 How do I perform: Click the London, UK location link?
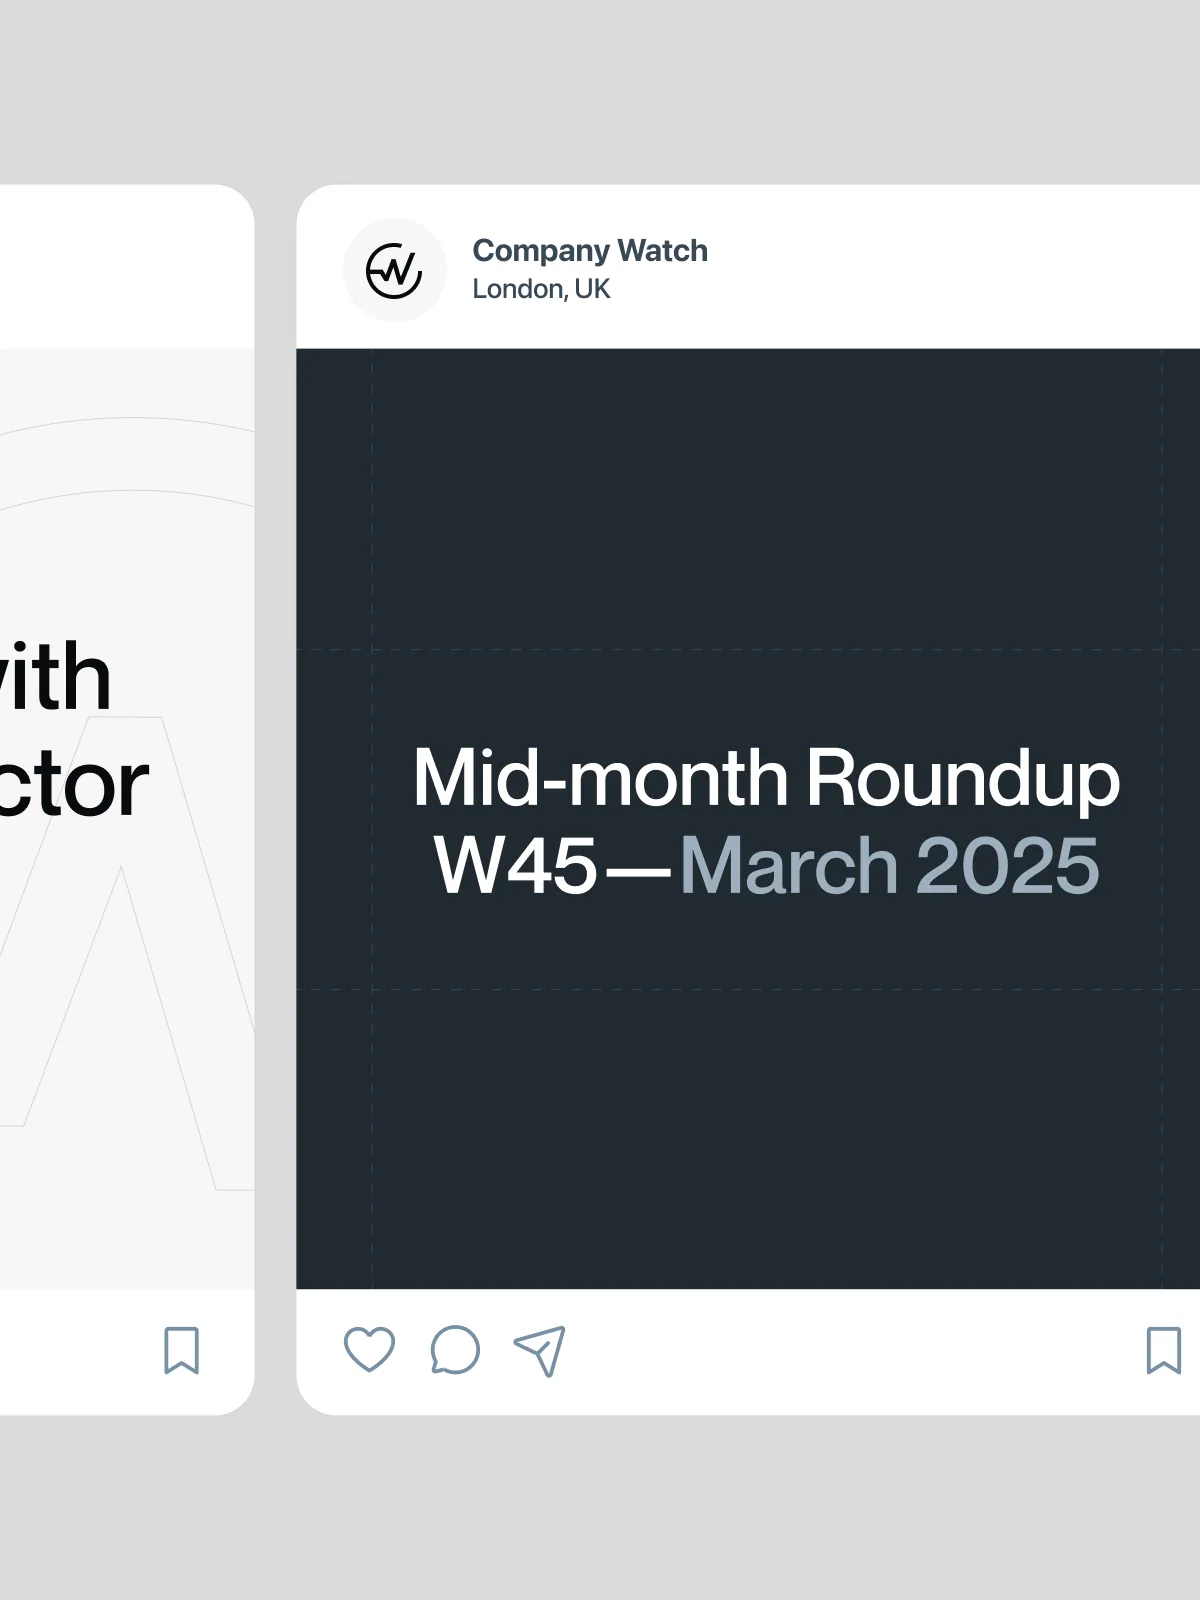coord(541,290)
